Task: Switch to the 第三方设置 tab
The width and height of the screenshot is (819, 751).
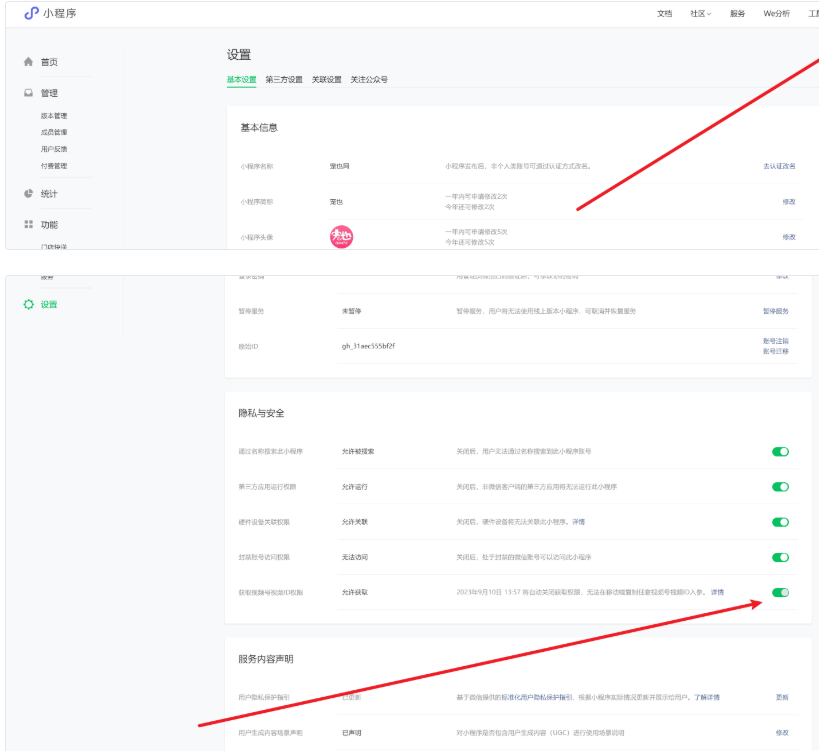Action: (284, 79)
